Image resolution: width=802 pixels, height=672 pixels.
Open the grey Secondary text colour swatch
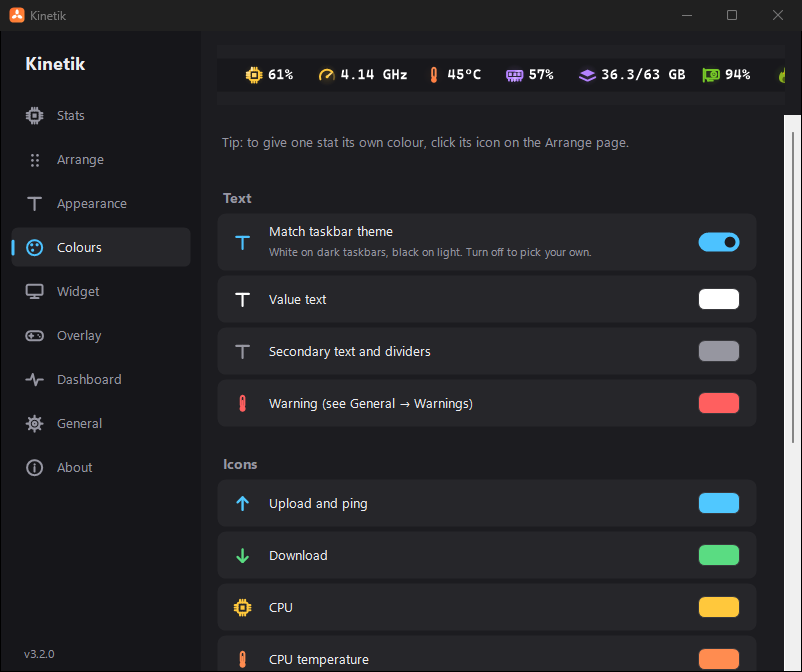pyautogui.click(x=719, y=351)
